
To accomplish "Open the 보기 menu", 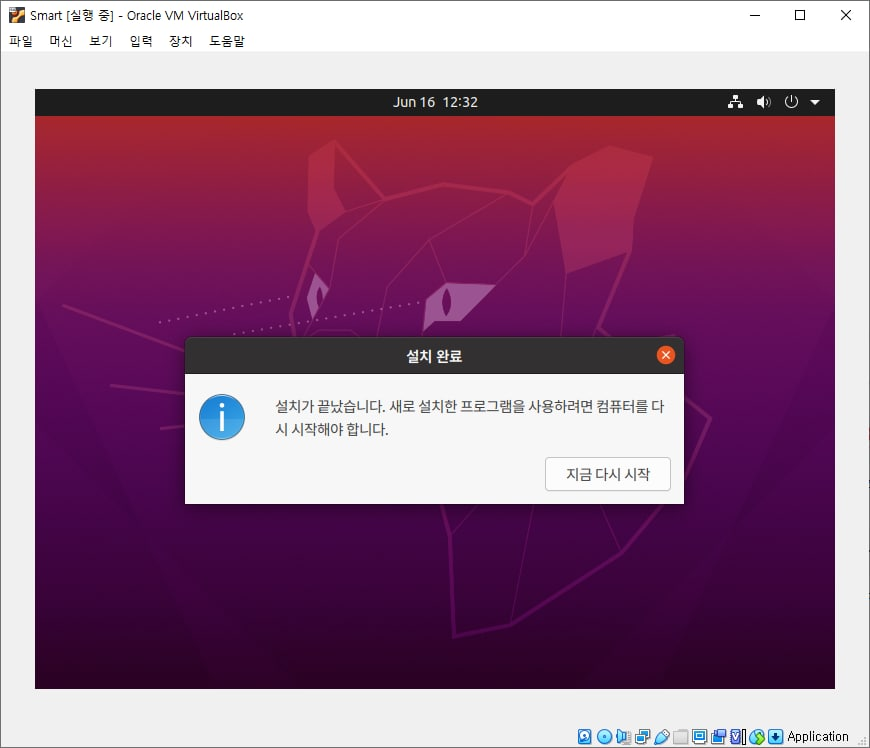I will point(101,41).
